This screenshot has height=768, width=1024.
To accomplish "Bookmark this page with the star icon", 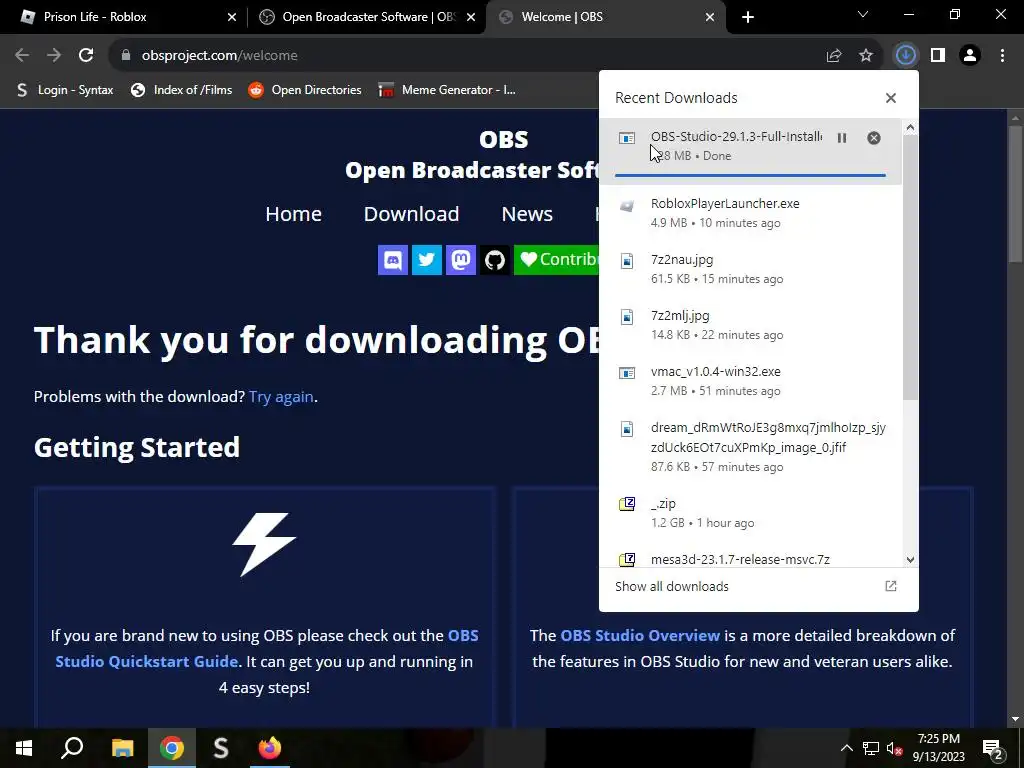I will pyautogui.click(x=866, y=56).
